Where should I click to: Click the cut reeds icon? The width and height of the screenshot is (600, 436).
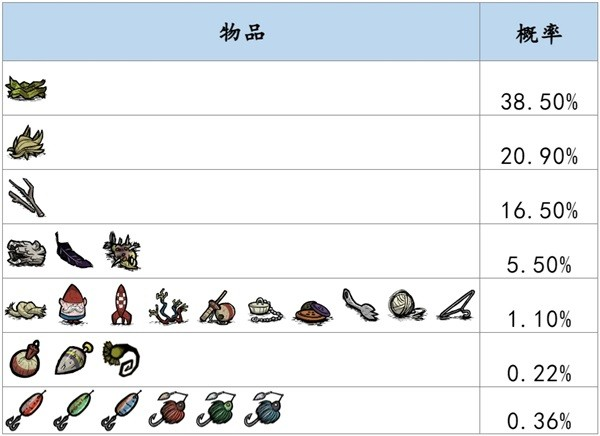(26, 89)
